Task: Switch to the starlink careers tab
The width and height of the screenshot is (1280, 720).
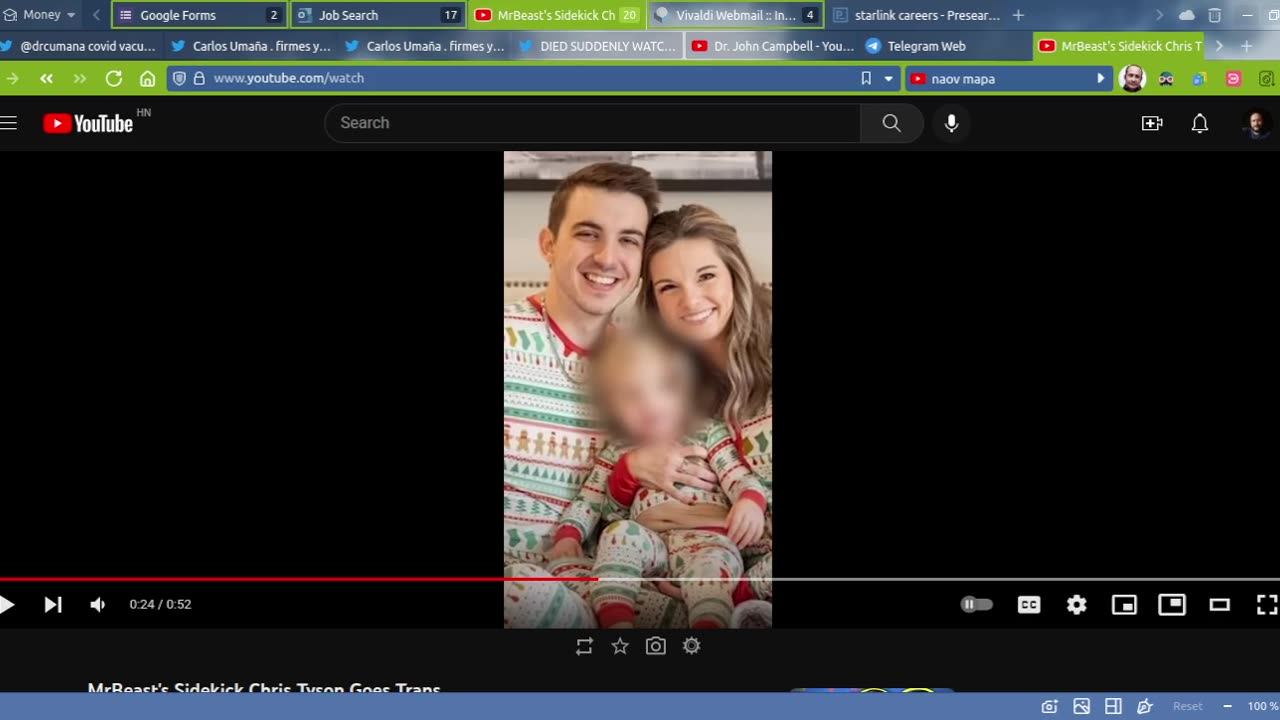Action: (x=915, y=15)
